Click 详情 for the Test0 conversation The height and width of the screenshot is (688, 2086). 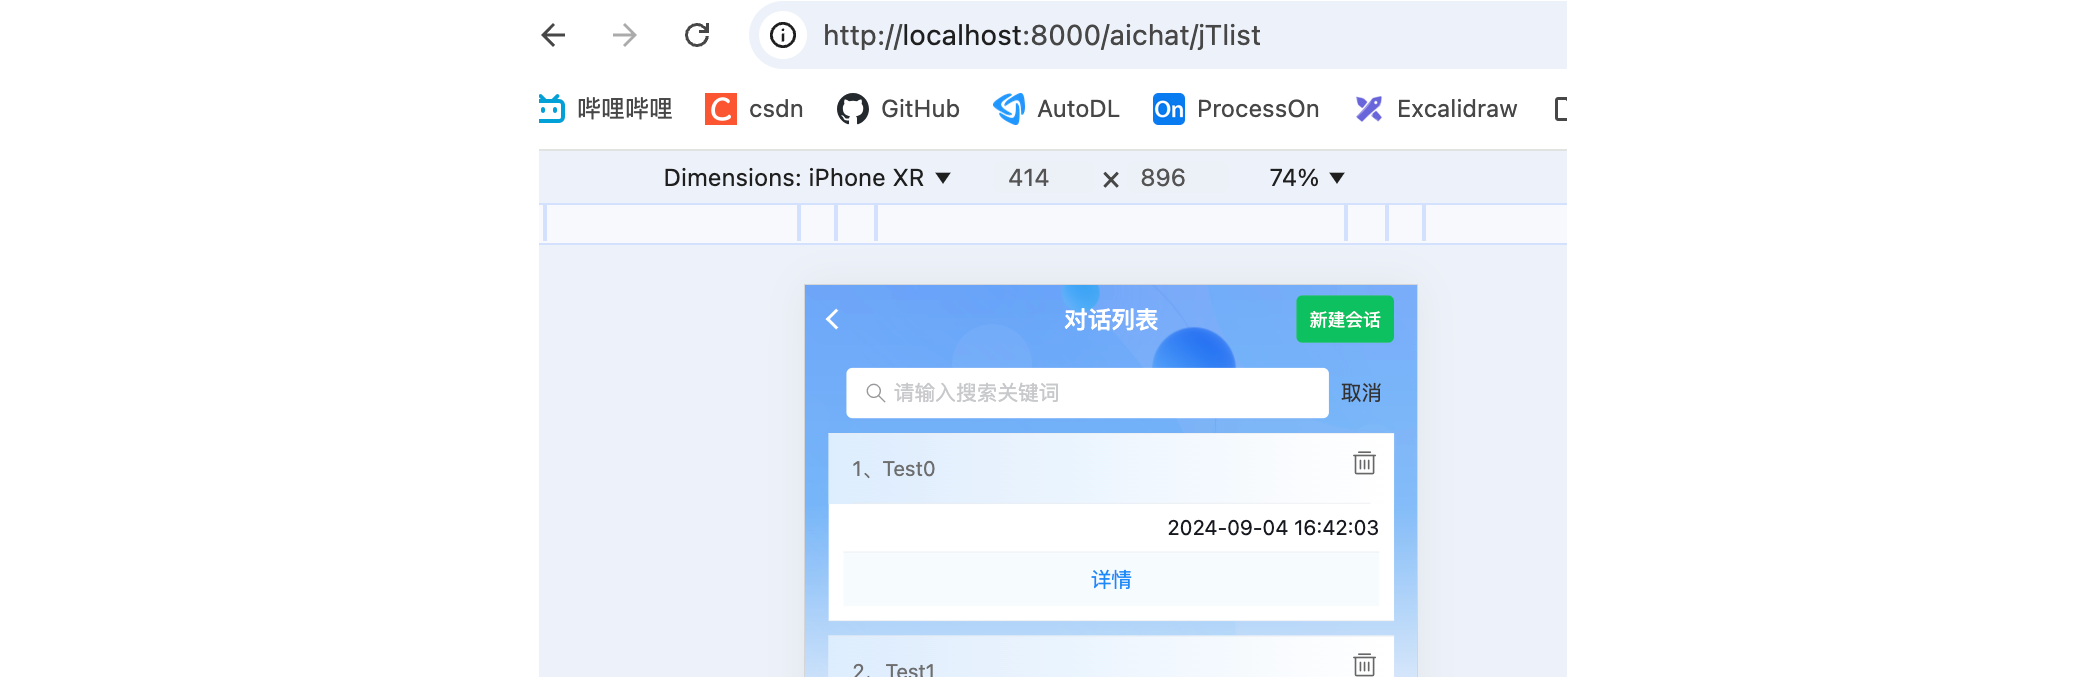(1110, 580)
